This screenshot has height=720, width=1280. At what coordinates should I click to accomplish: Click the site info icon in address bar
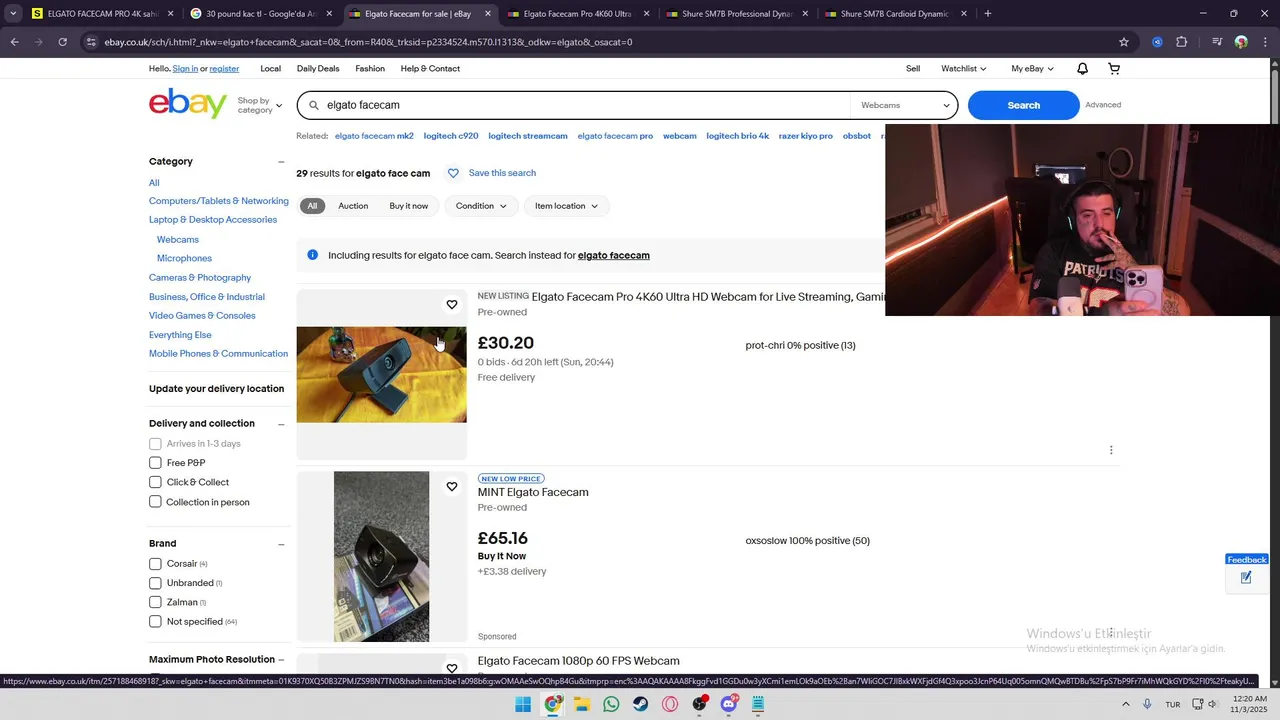tap(91, 42)
